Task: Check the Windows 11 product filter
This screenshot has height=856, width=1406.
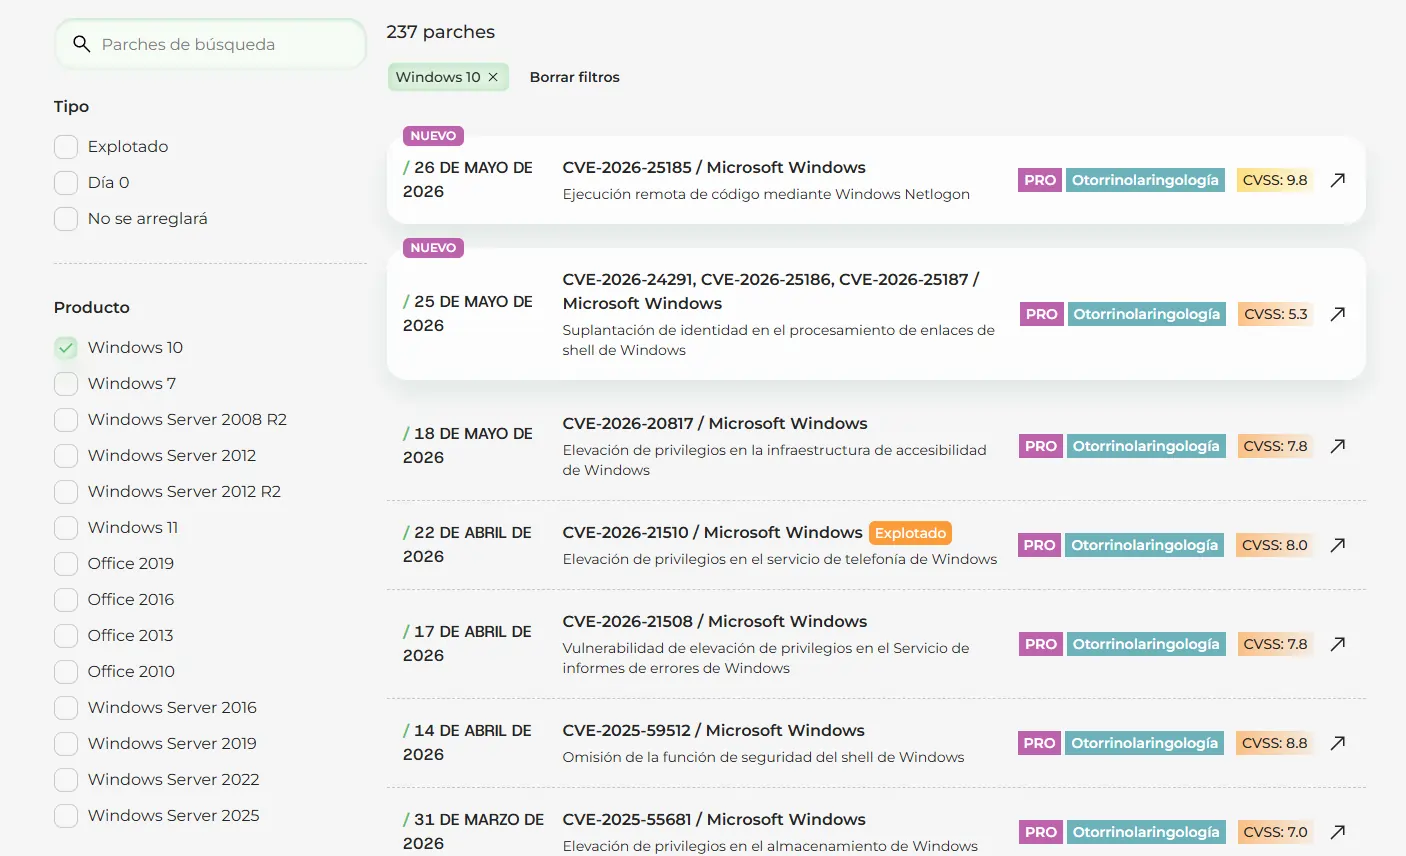Action: coord(66,528)
